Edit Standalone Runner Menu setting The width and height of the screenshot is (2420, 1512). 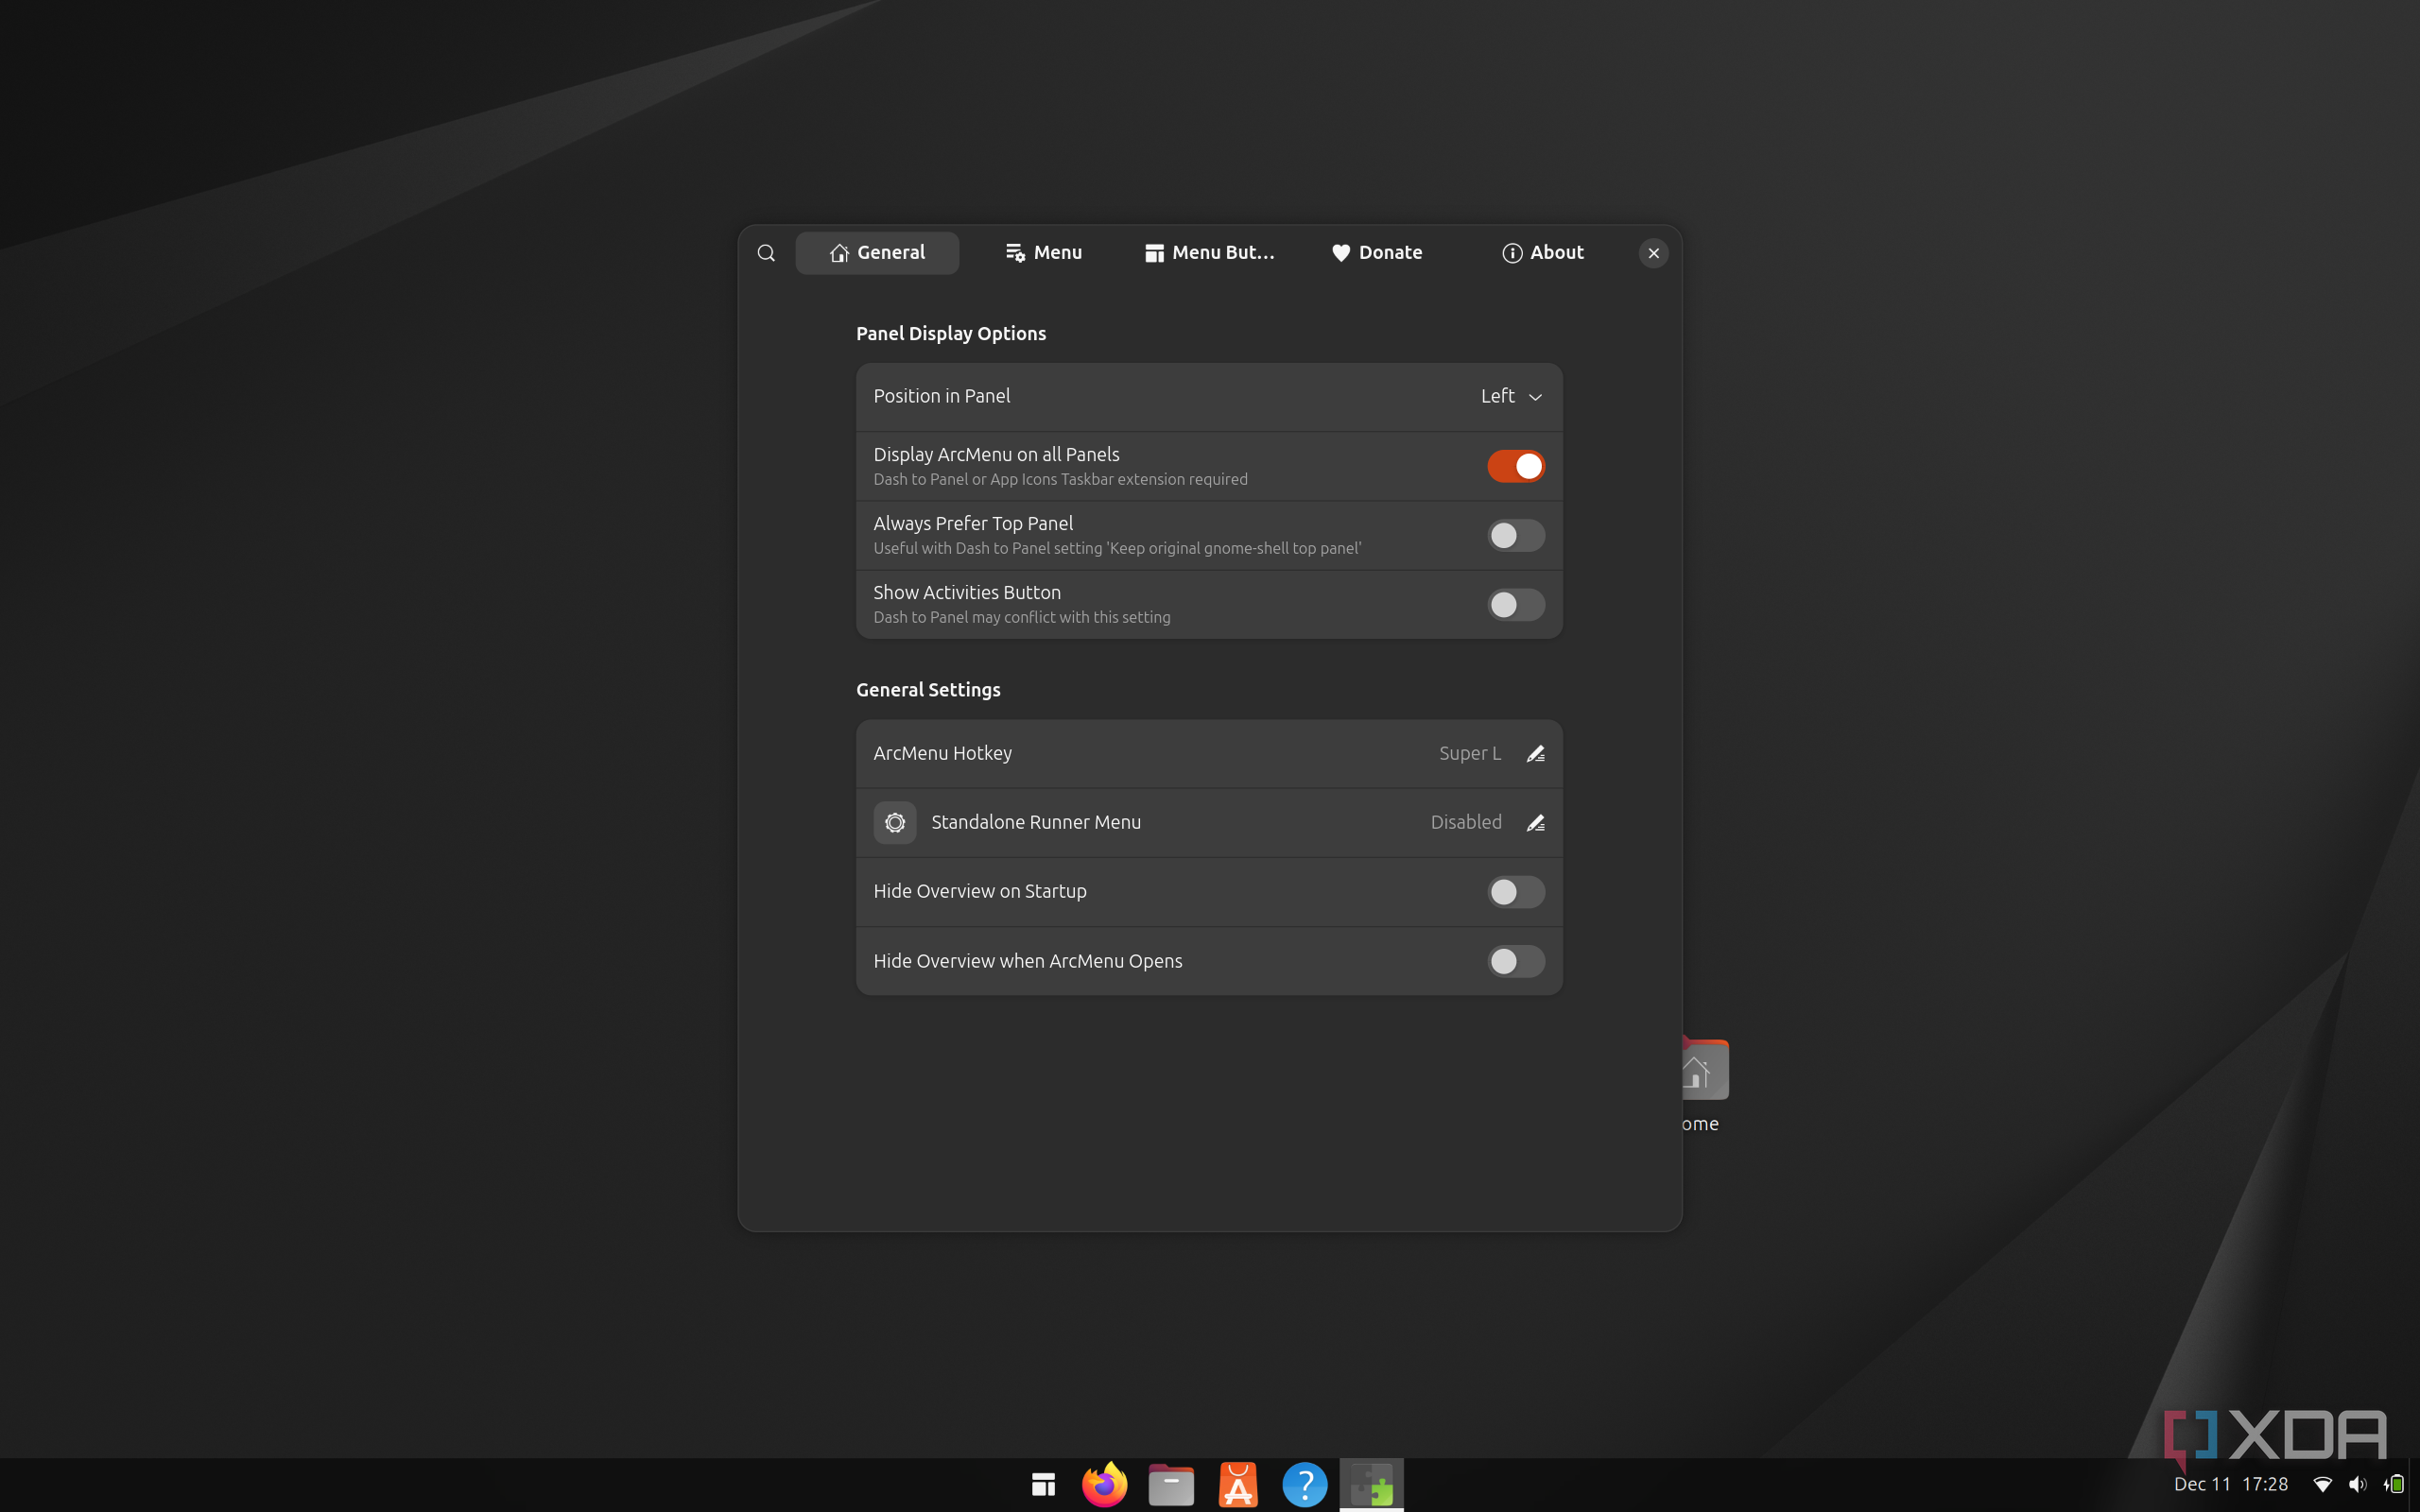tap(1535, 822)
